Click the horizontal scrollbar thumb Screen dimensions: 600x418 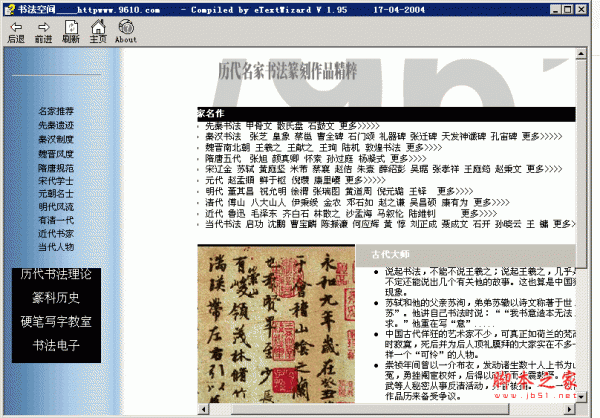pyautogui.click(x=370, y=409)
